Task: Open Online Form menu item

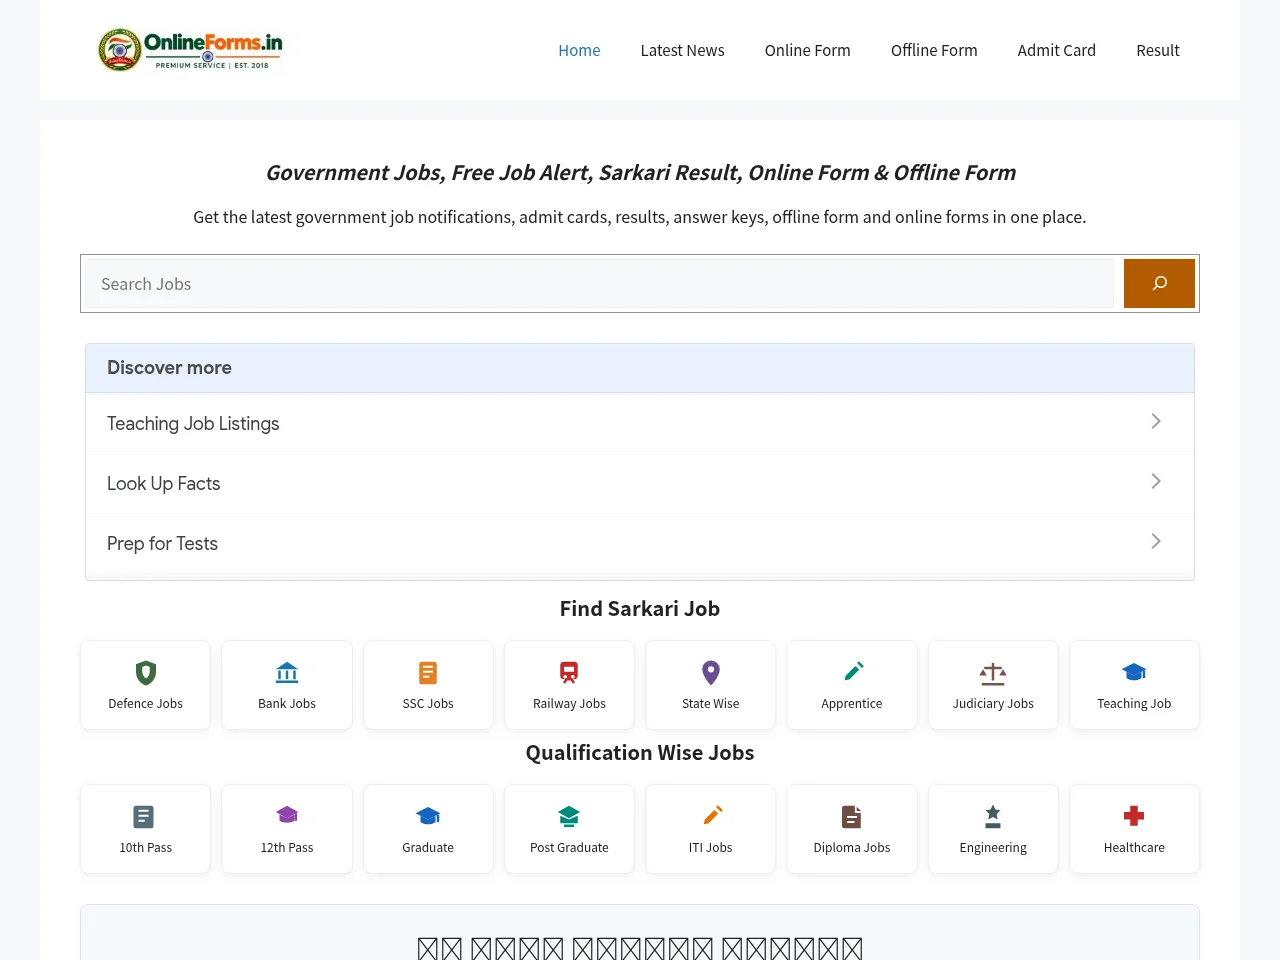Action: 808,50
